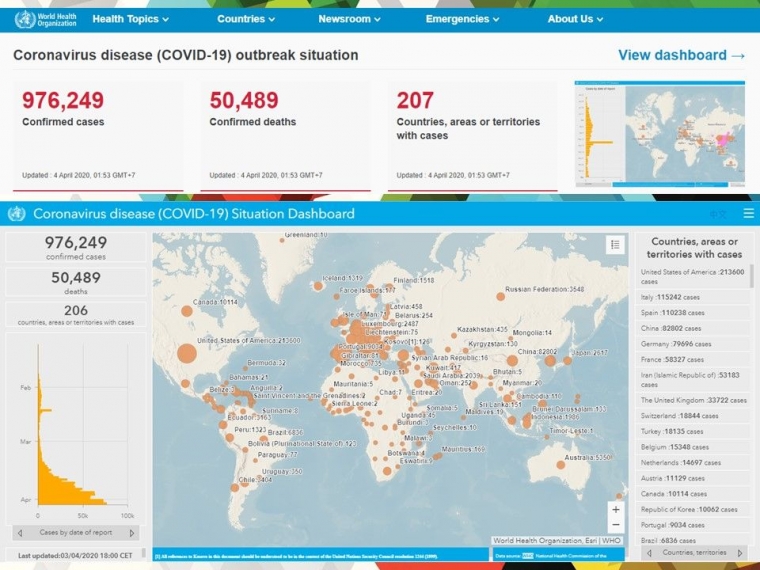760x570 pixels.
Task: Click the Canada case bubble on map
Action: point(187,311)
